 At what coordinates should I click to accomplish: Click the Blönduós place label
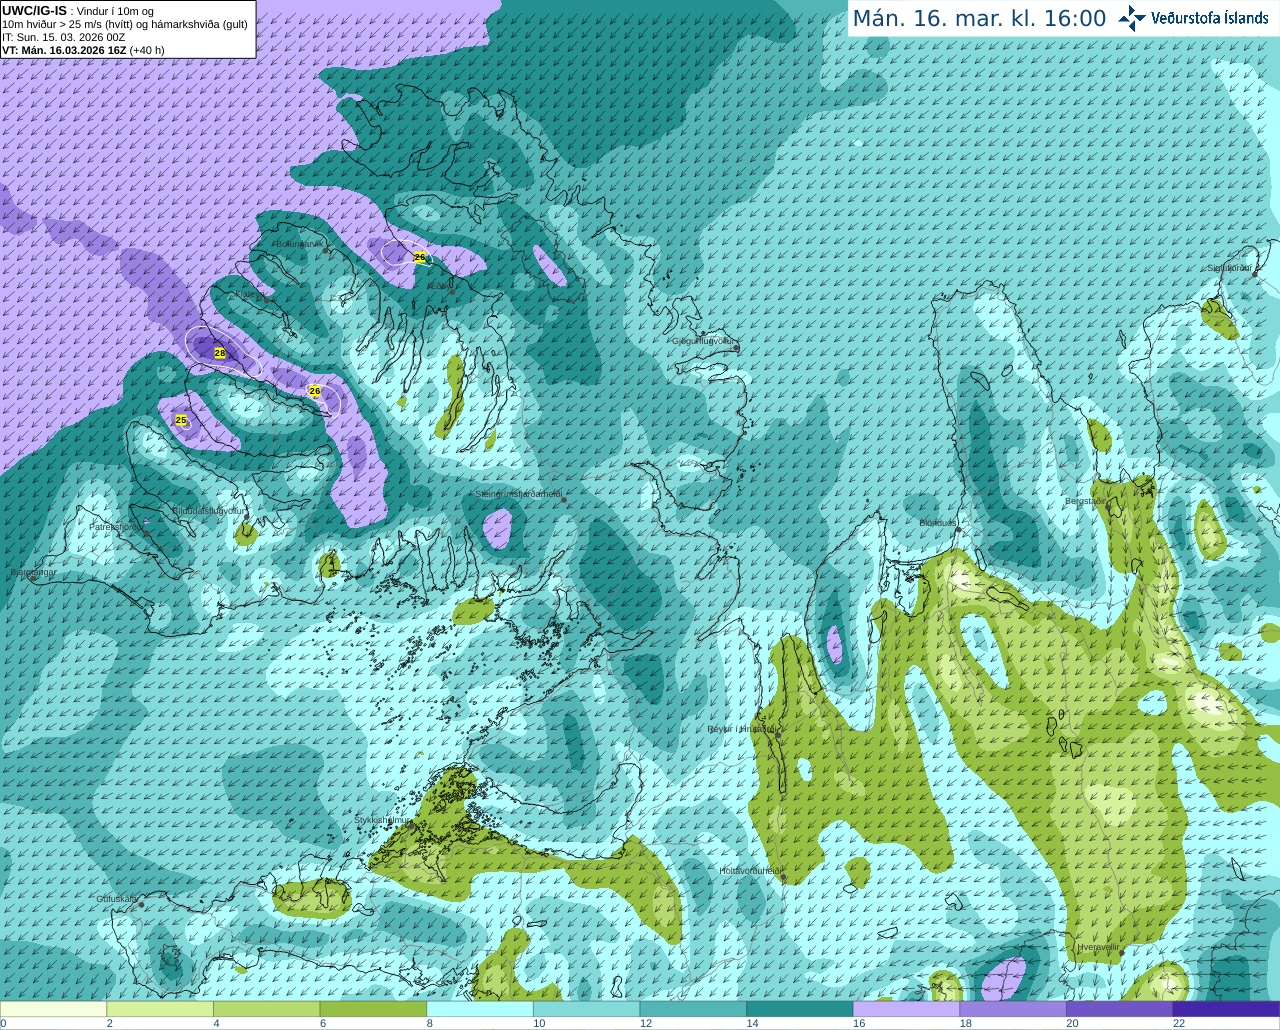tap(939, 523)
